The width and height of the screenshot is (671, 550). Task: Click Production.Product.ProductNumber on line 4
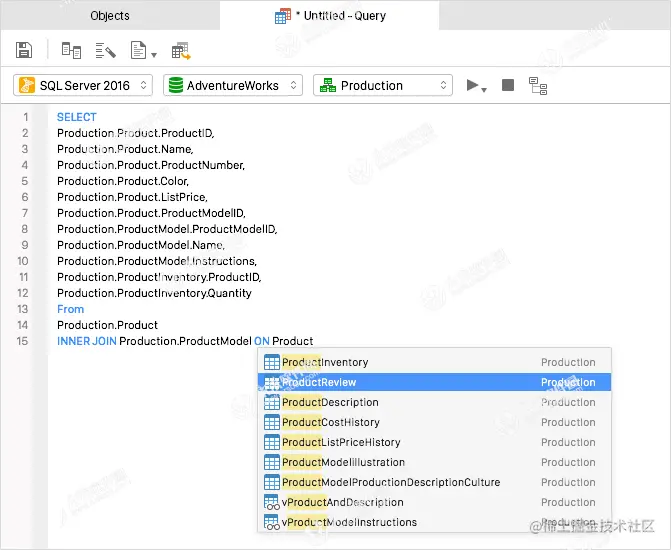pos(151,165)
